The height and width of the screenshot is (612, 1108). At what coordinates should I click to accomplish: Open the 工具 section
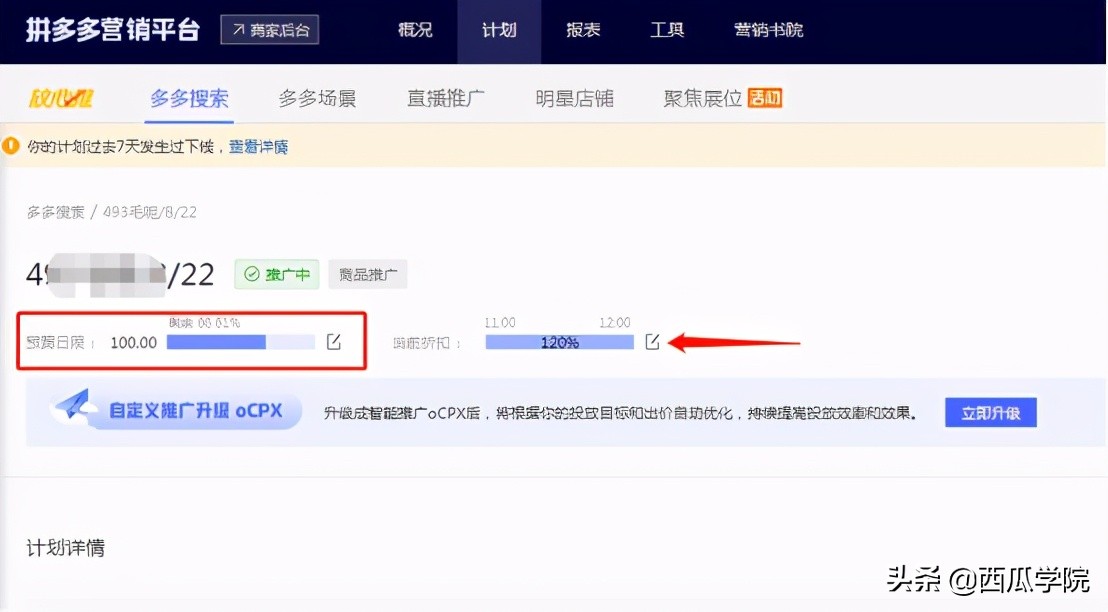tap(666, 30)
